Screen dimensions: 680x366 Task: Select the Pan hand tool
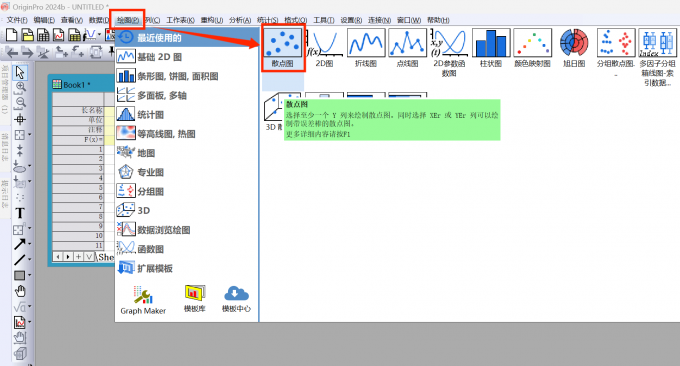pyautogui.click(x=20, y=291)
